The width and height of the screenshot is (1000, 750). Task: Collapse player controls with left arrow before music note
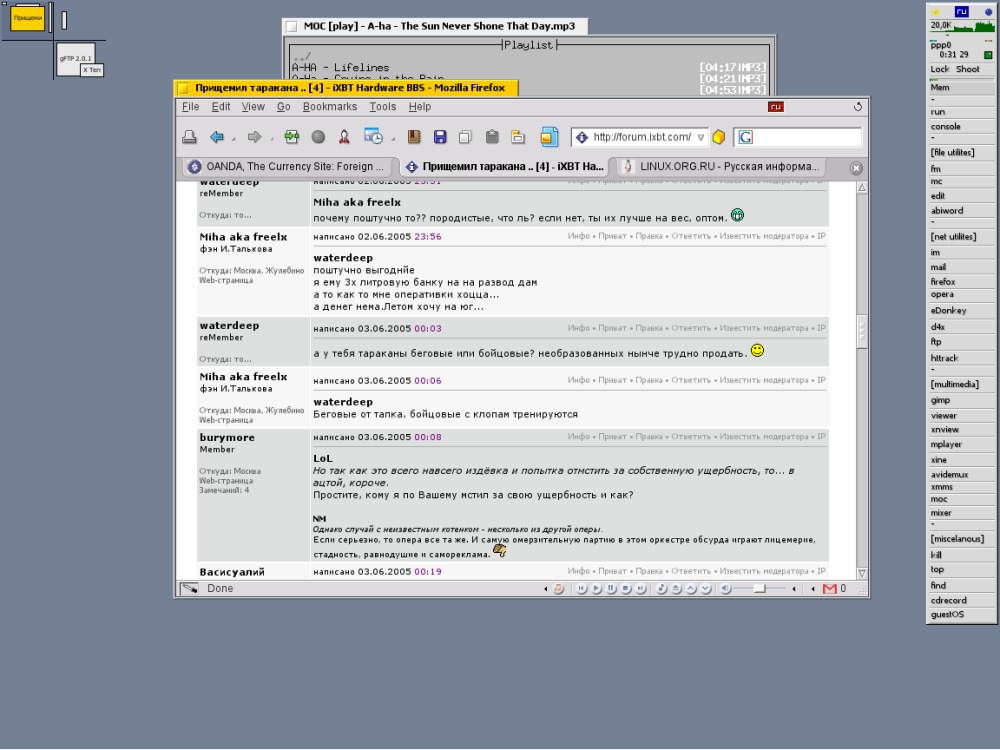coord(545,589)
